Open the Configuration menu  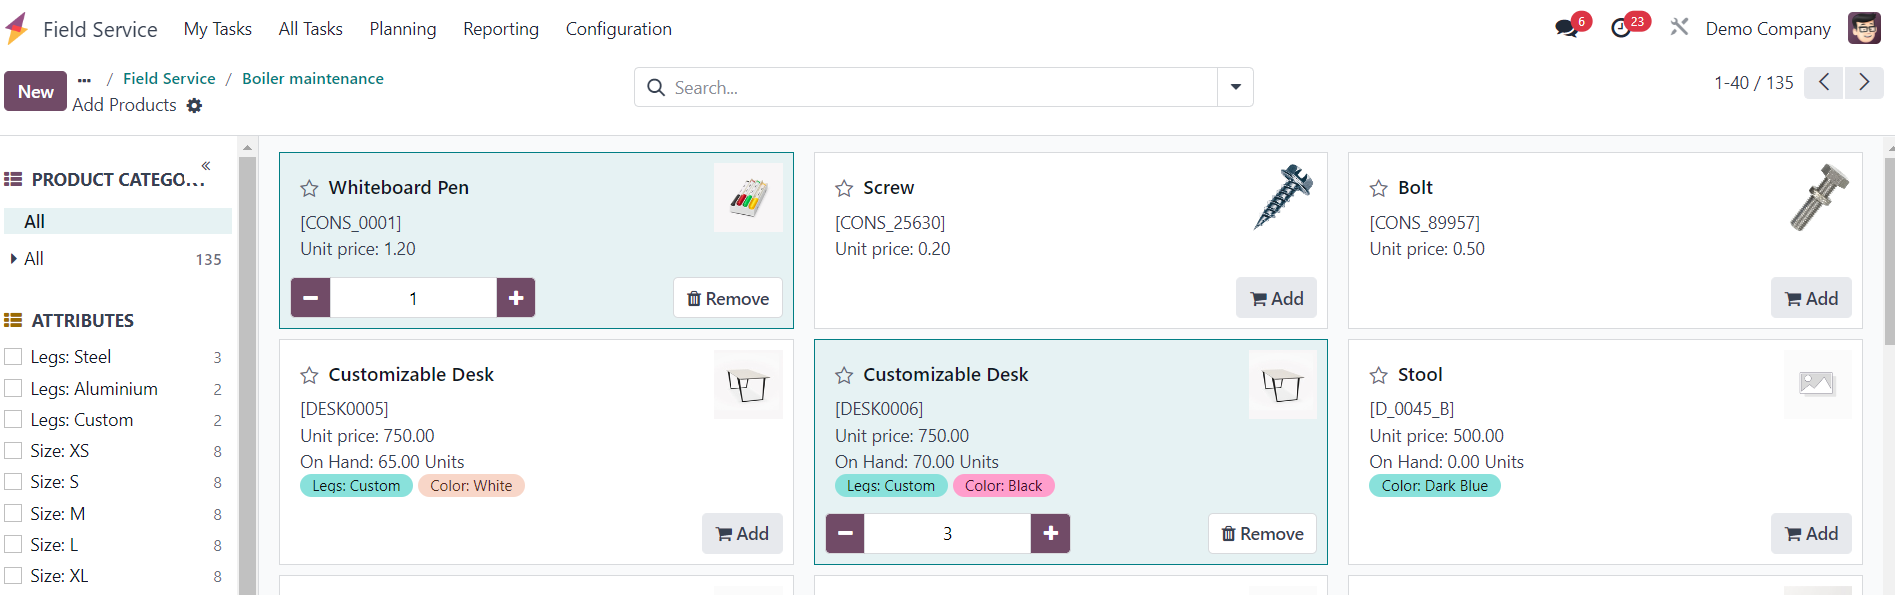[619, 29]
